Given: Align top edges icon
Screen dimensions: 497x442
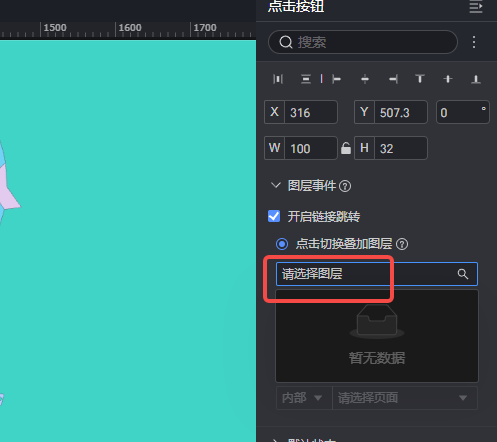Looking at the screenshot, I should click(420, 79).
